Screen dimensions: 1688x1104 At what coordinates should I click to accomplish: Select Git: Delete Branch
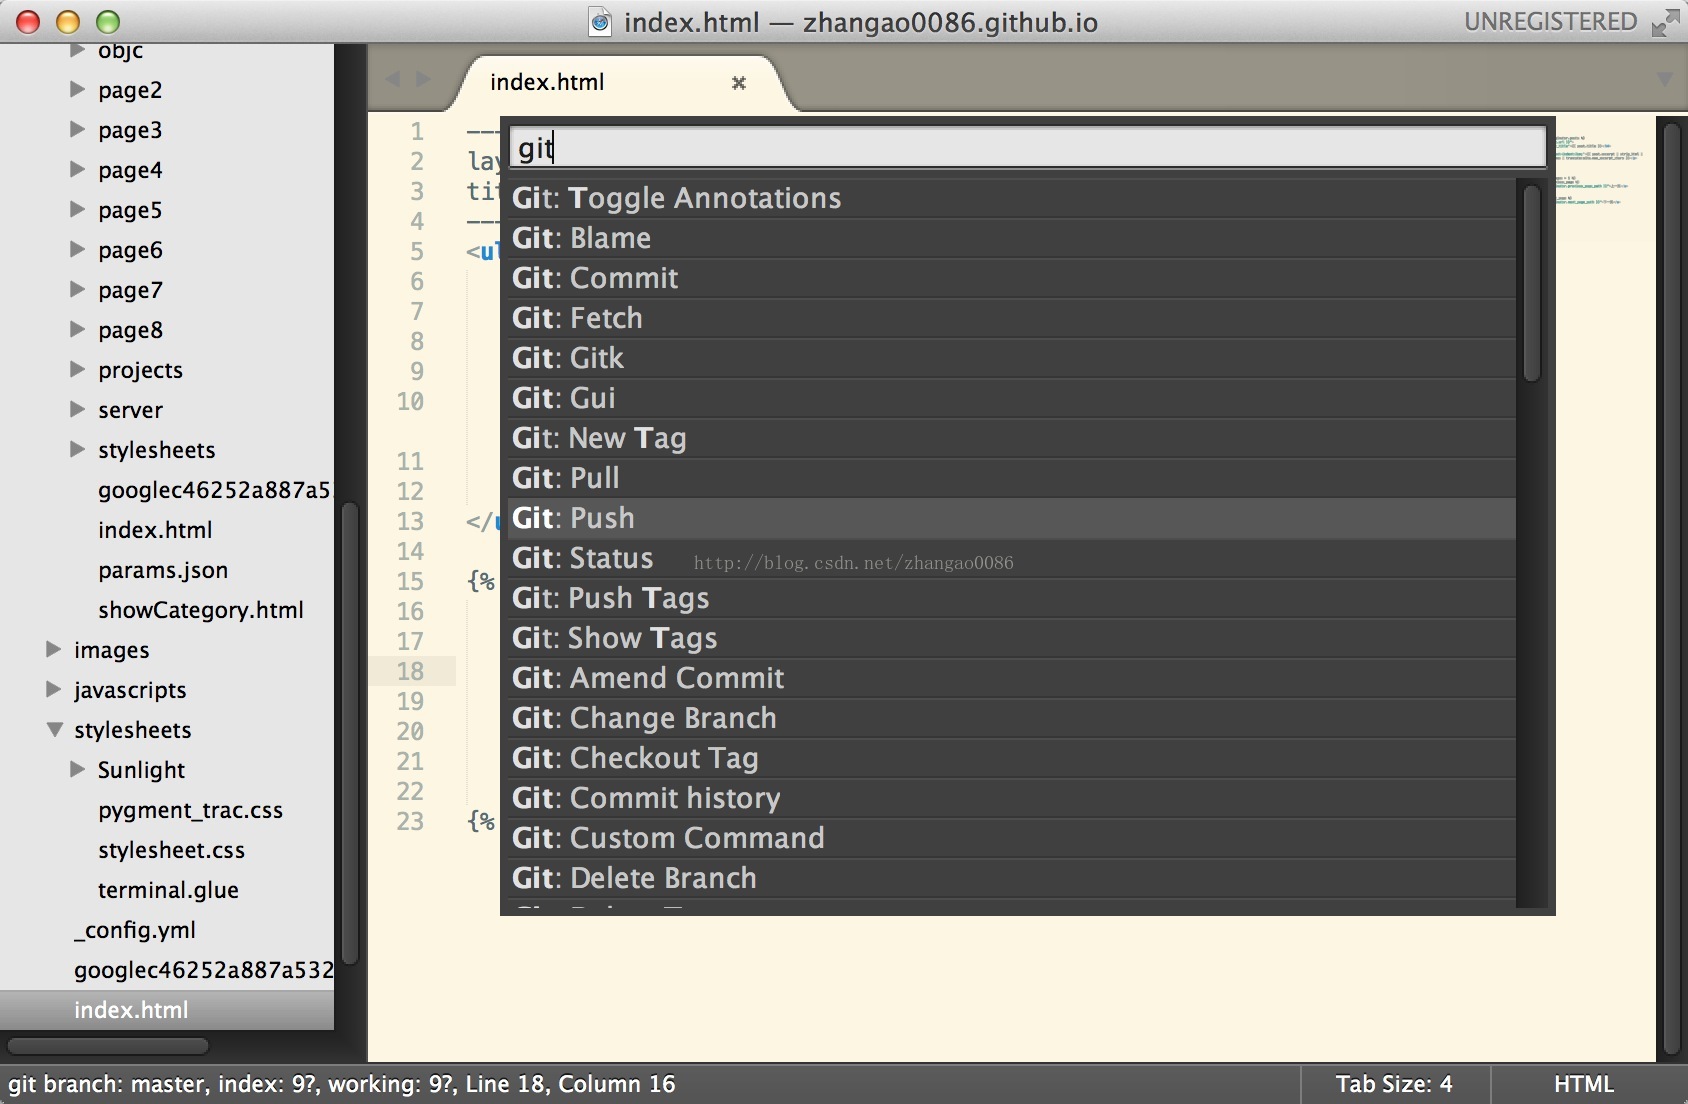coord(1012,878)
